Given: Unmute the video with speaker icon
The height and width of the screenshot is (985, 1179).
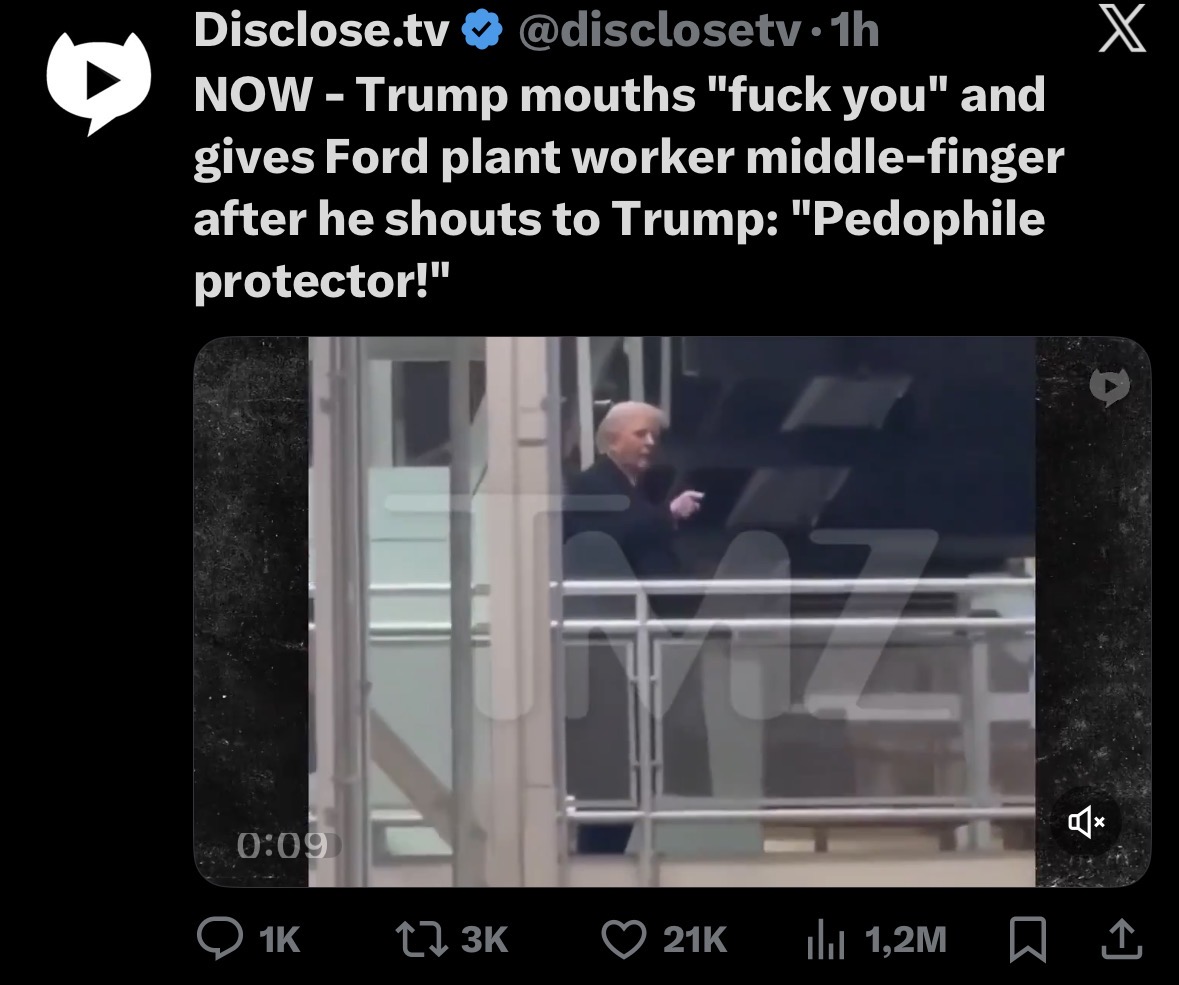Looking at the screenshot, I should [1086, 822].
